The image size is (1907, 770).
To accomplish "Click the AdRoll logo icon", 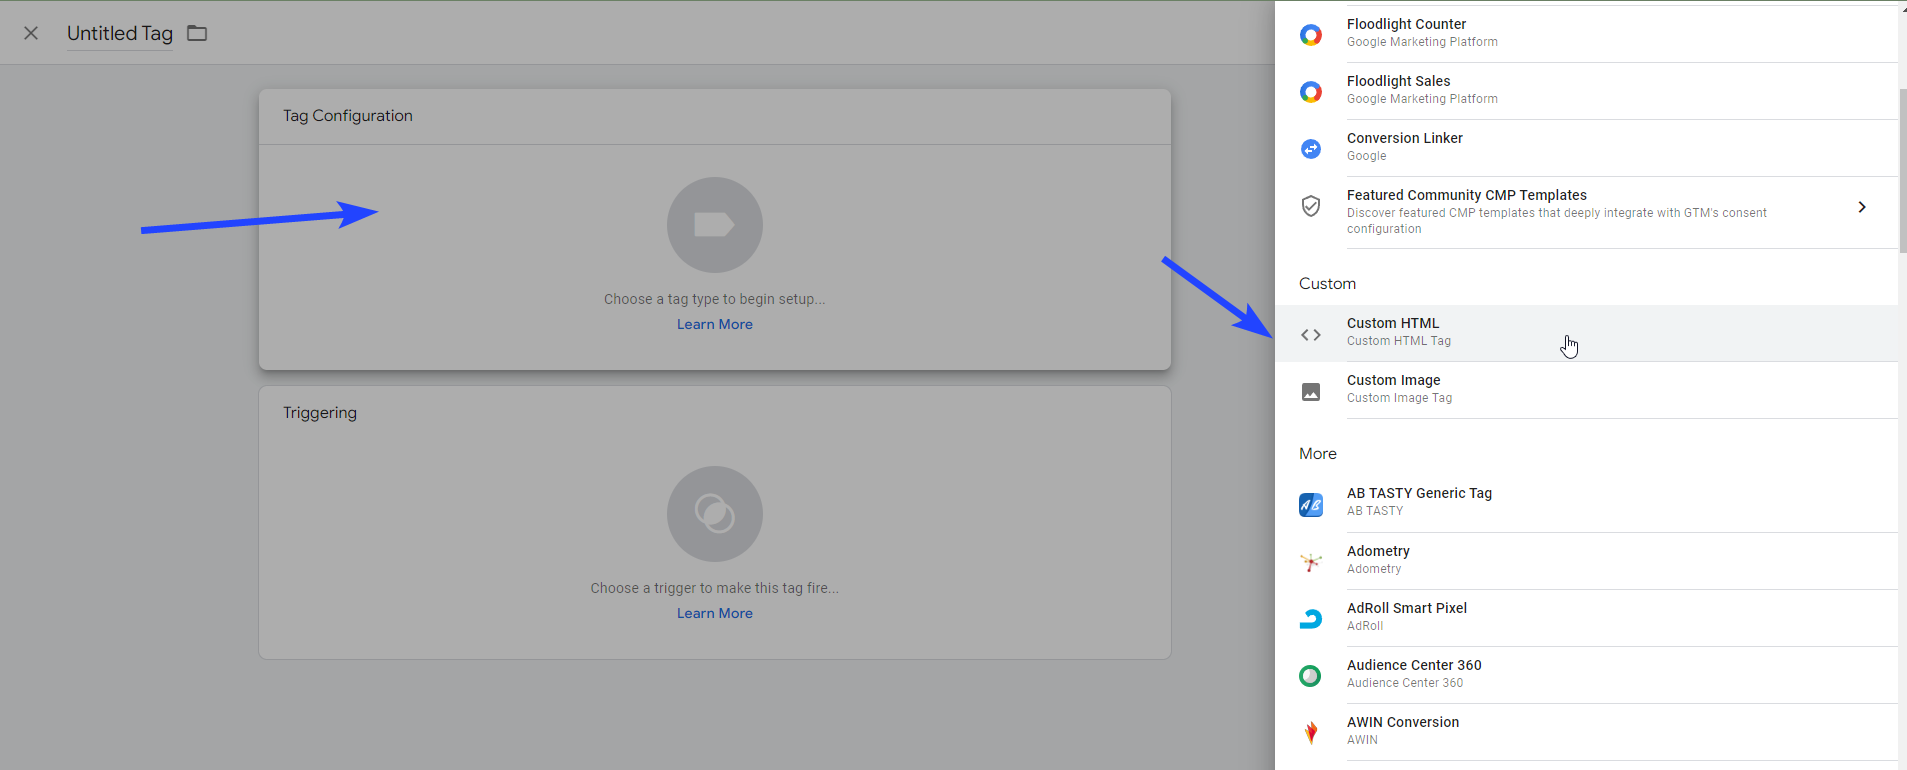I will coord(1311,619).
